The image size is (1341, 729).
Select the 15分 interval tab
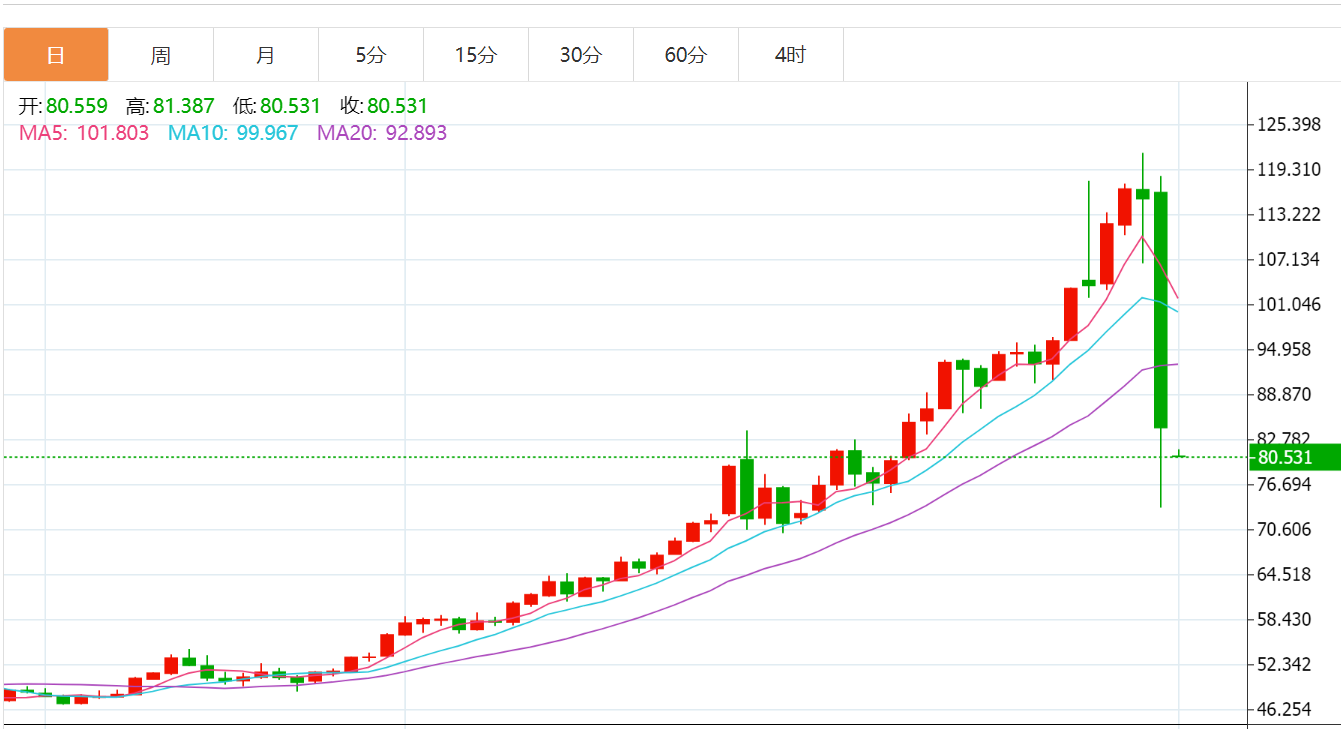[x=475, y=55]
